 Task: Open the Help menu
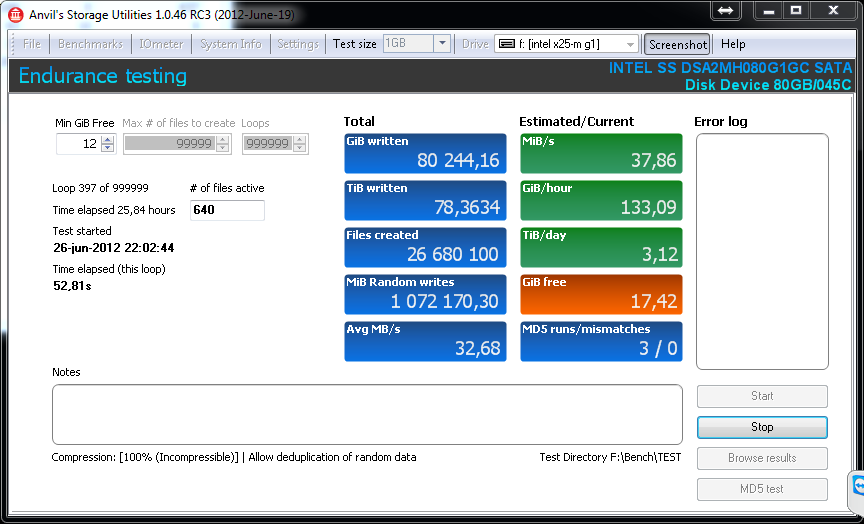tap(733, 44)
